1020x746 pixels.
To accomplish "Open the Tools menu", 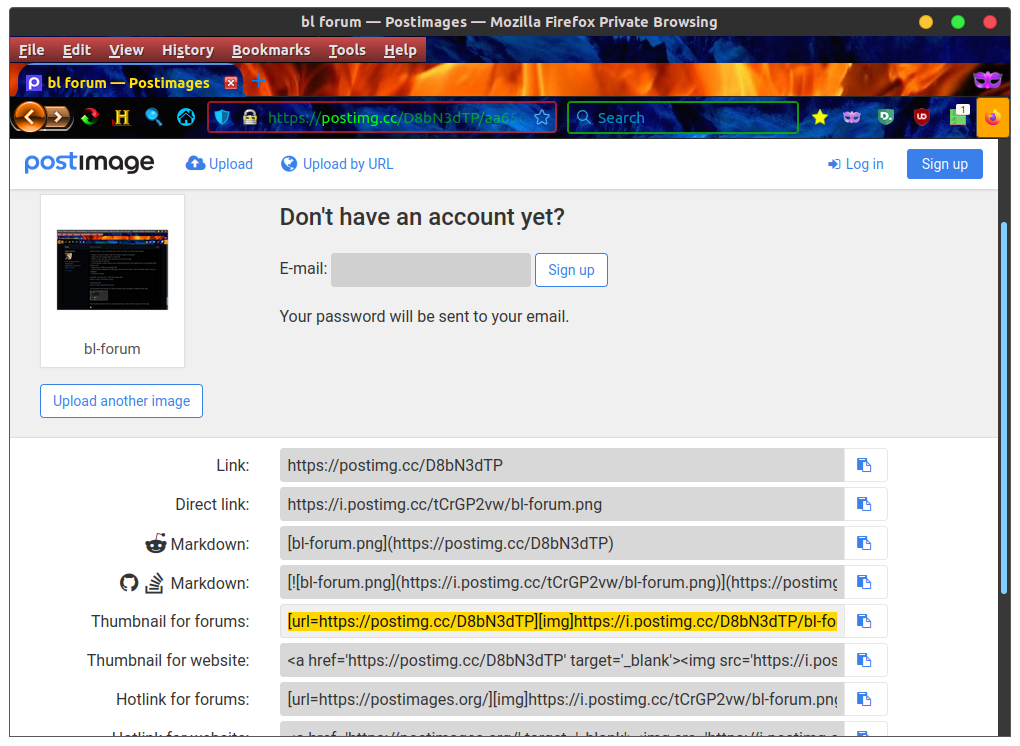I will (x=347, y=50).
